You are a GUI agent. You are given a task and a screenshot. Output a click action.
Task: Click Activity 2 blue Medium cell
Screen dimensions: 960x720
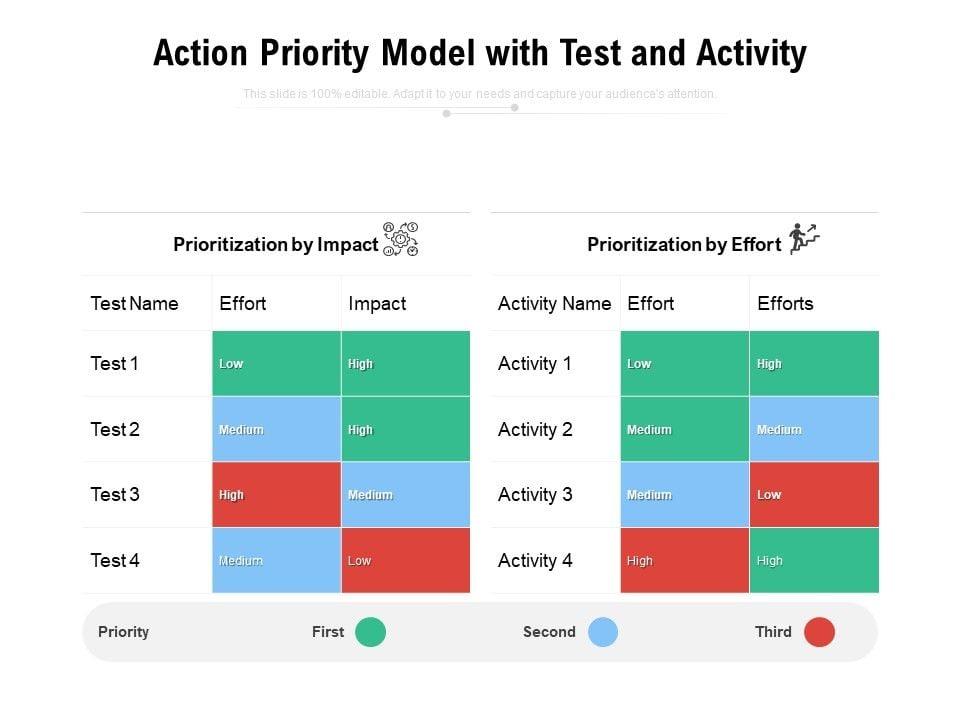point(814,429)
